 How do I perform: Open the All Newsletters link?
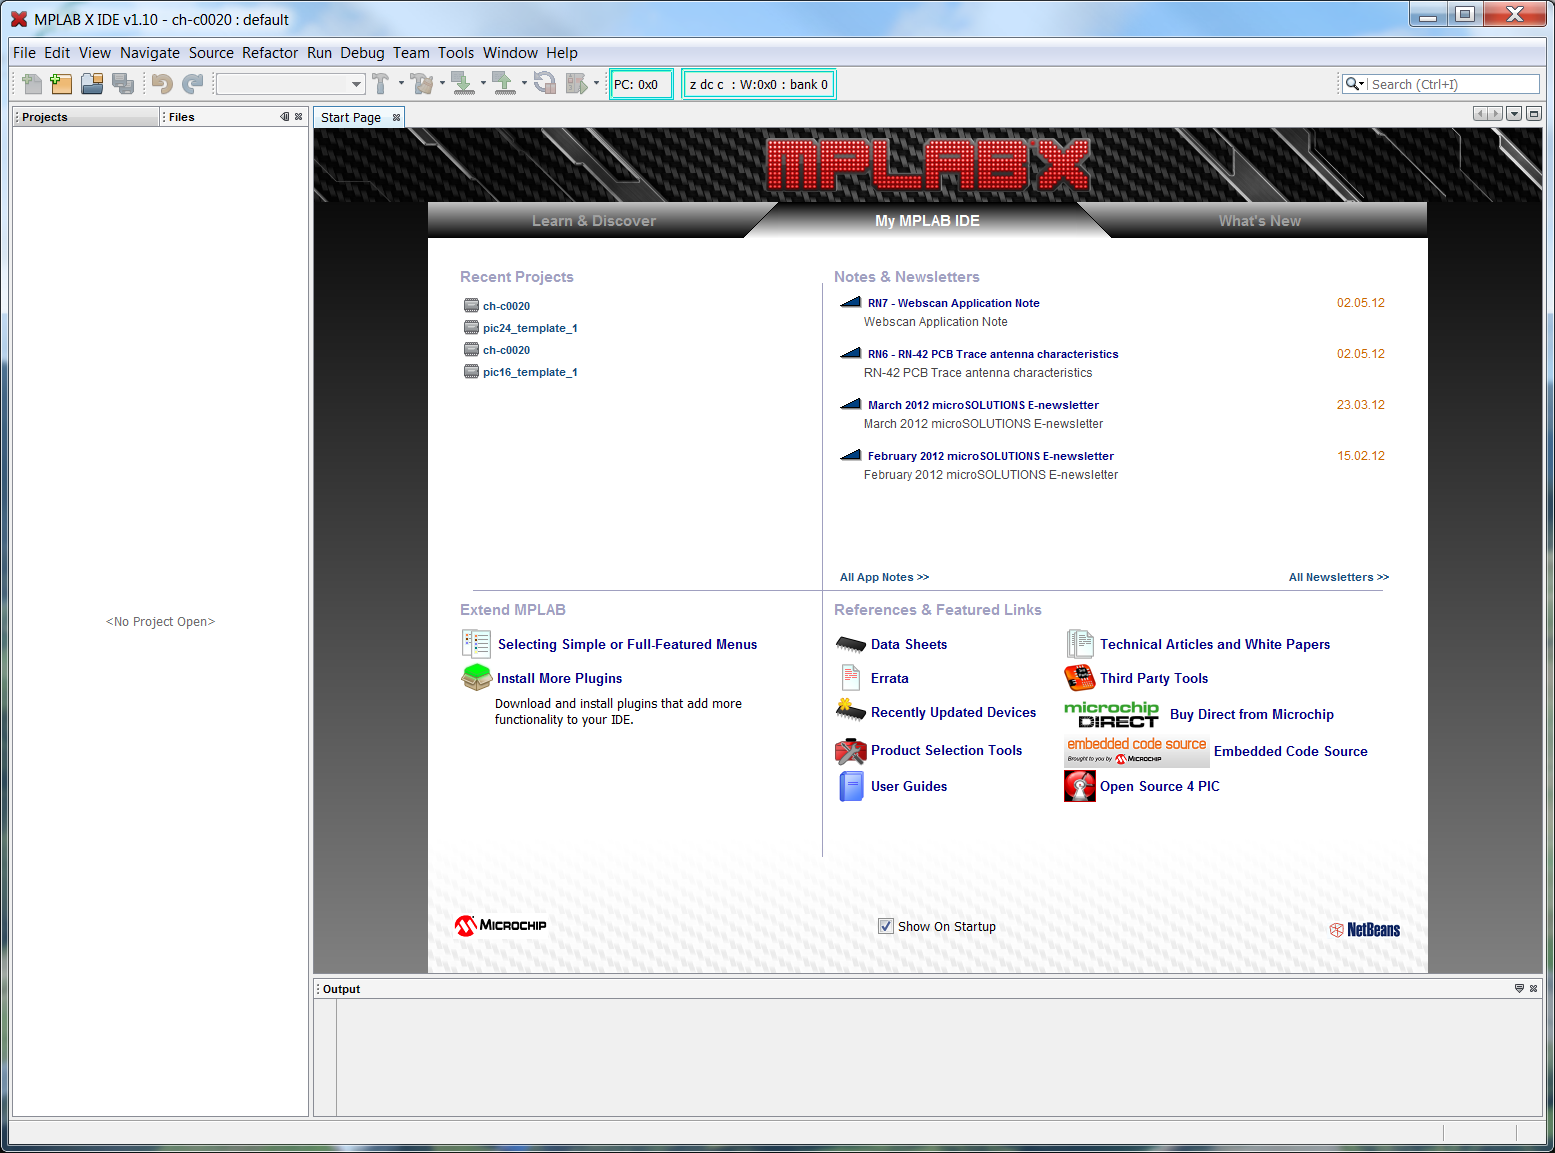pyautogui.click(x=1338, y=577)
